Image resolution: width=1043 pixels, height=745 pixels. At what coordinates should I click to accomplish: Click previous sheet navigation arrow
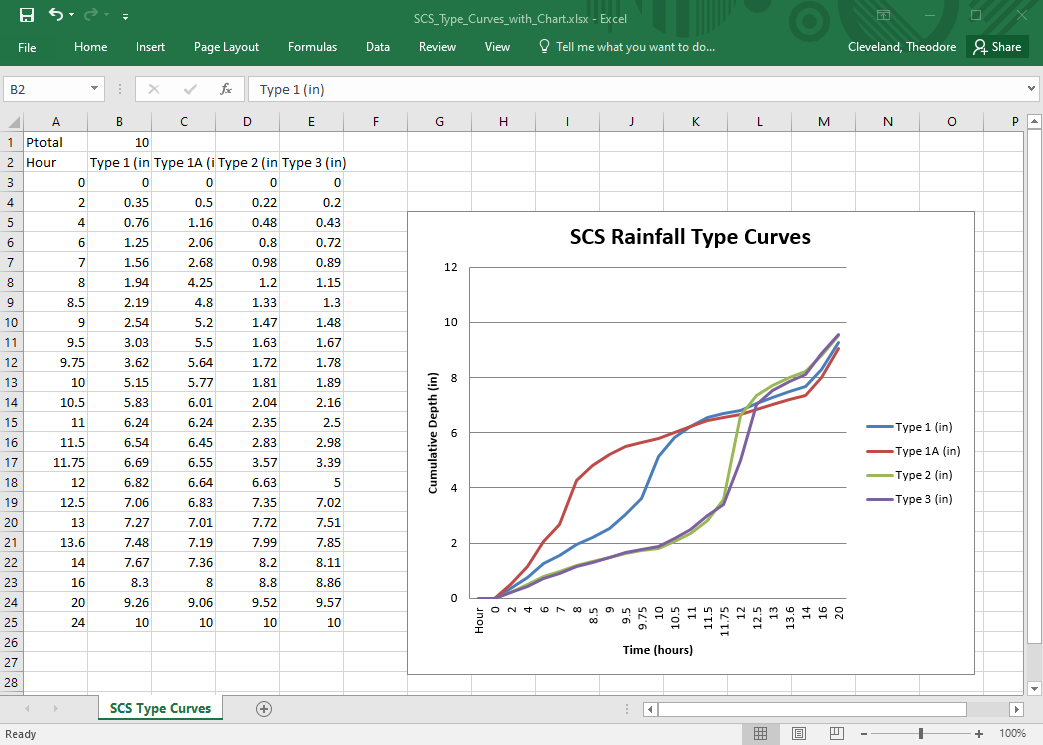click(x=27, y=709)
